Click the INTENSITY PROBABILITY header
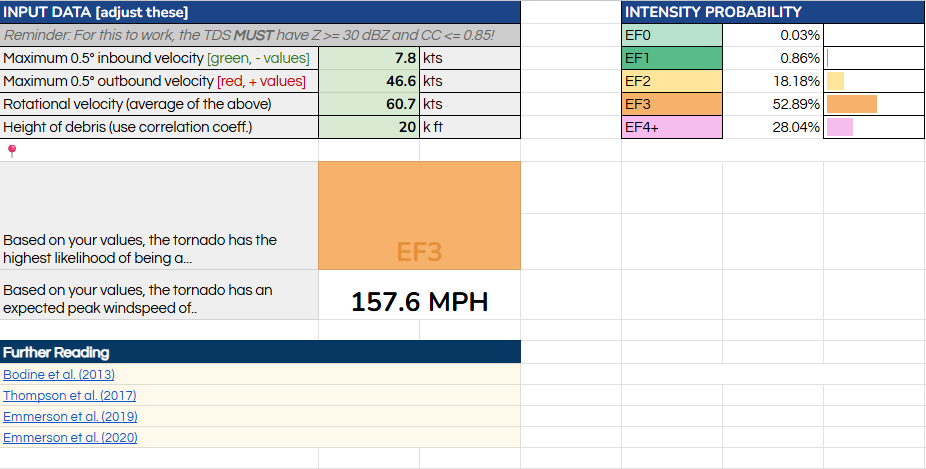The image size is (926, 469). click(x=773, y=12)
